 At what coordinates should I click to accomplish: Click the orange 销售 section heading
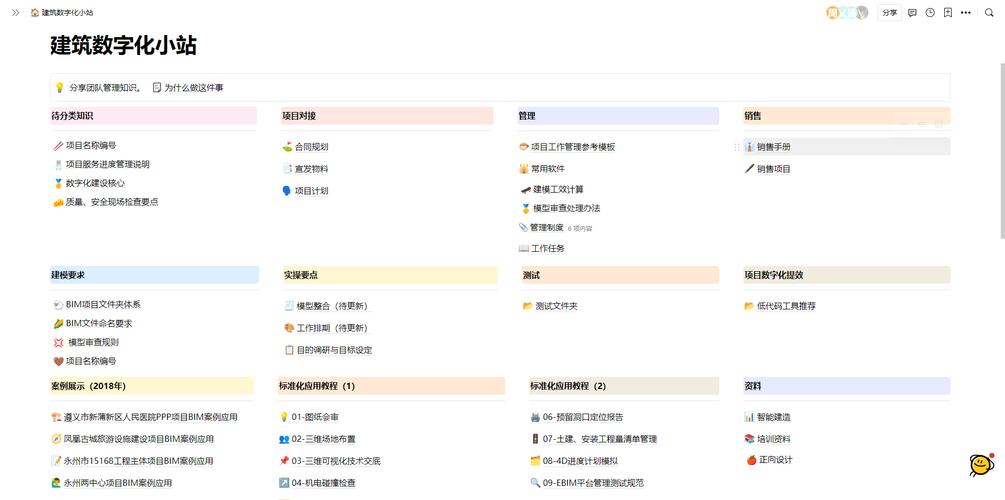[847, 116]
